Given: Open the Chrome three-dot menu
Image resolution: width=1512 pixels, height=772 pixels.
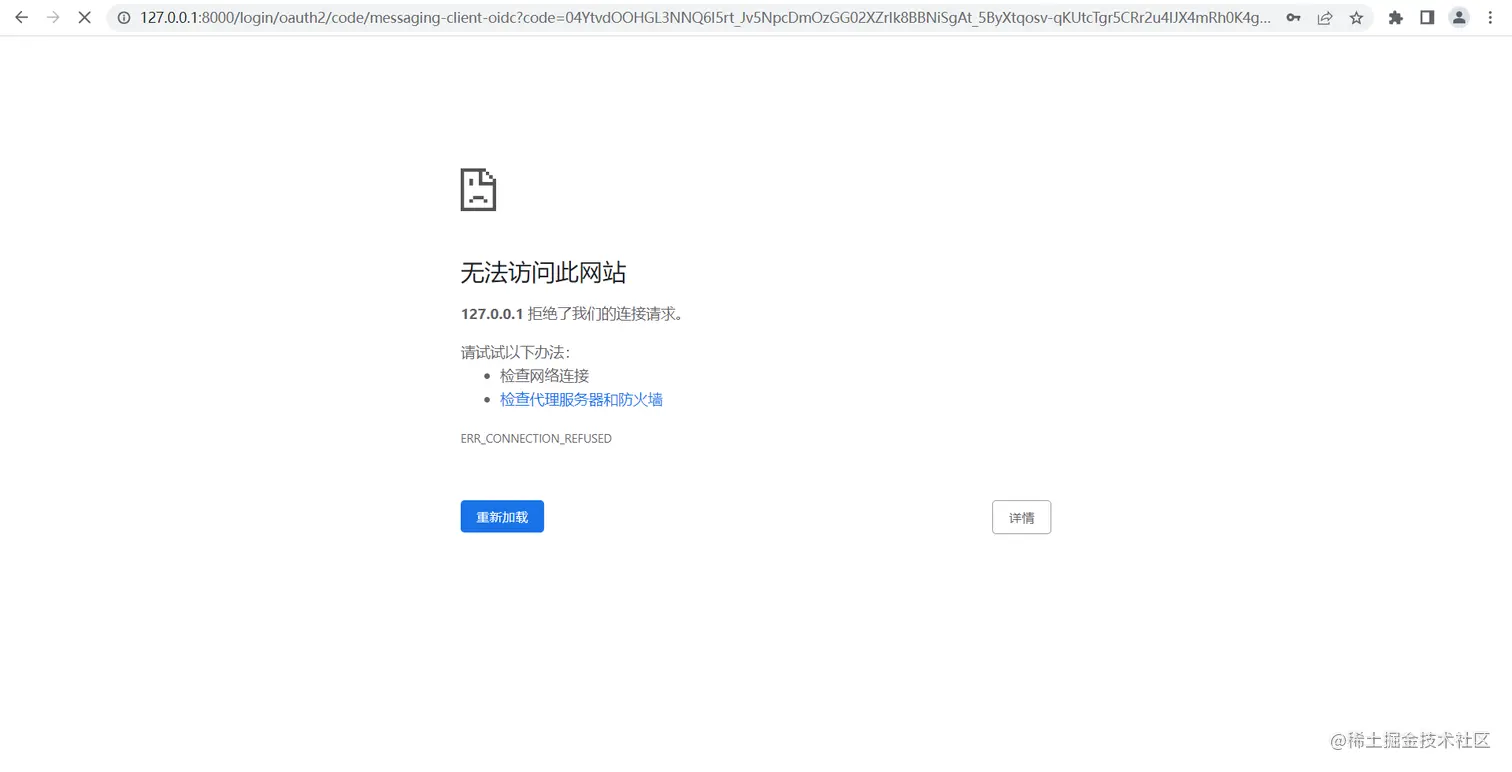Looking at the screenshot, I should pyautogui.click(x=1490, y=17).
